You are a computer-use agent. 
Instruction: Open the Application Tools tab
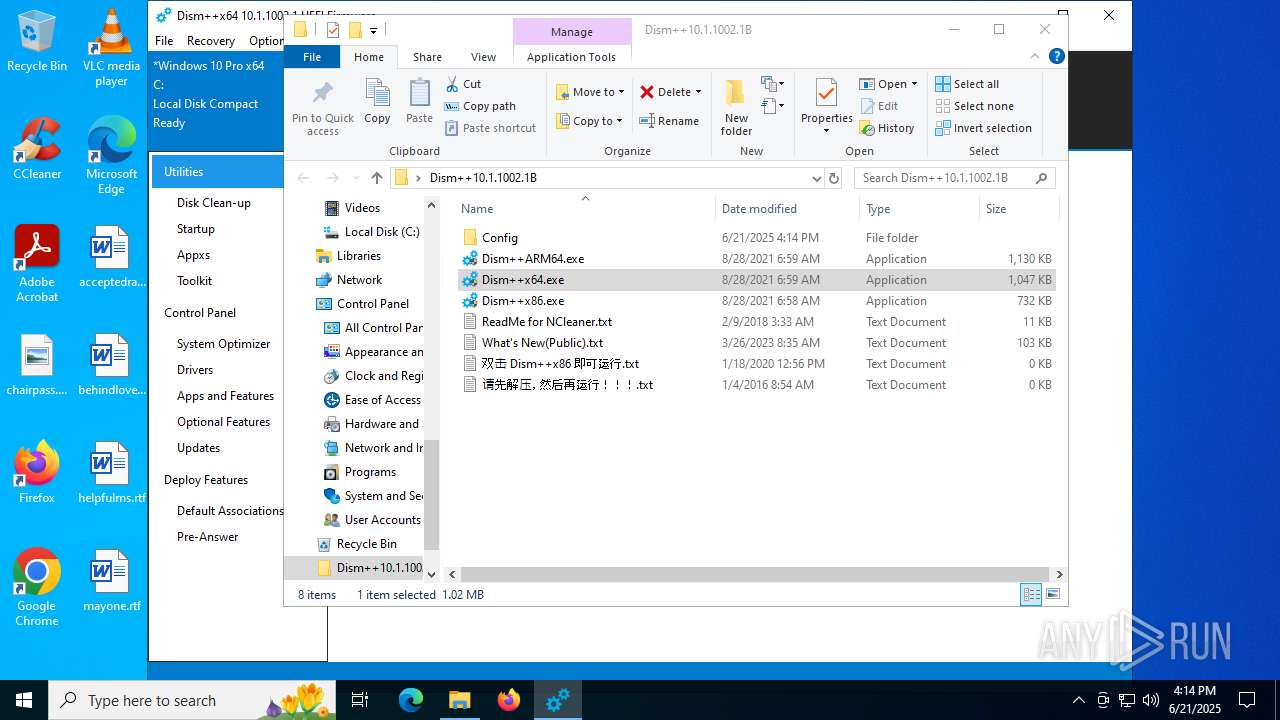pyautogui.click(x=571, y=57)
